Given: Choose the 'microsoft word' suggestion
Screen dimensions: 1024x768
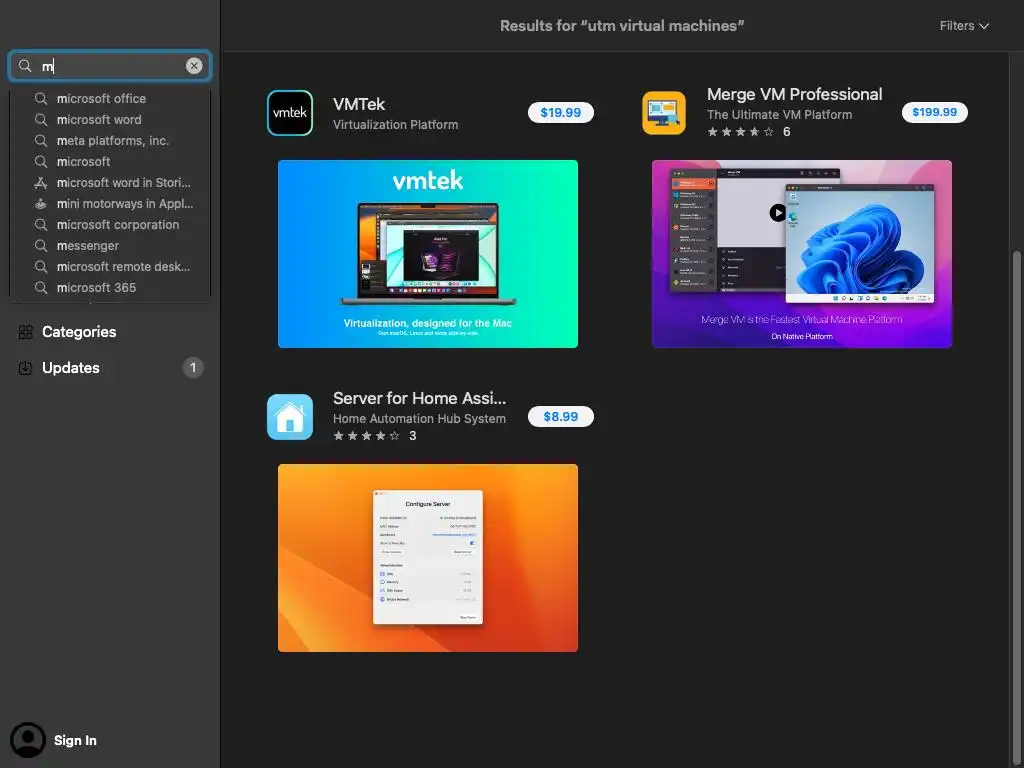Looking at the screenshot, I should tap(110, 120).
